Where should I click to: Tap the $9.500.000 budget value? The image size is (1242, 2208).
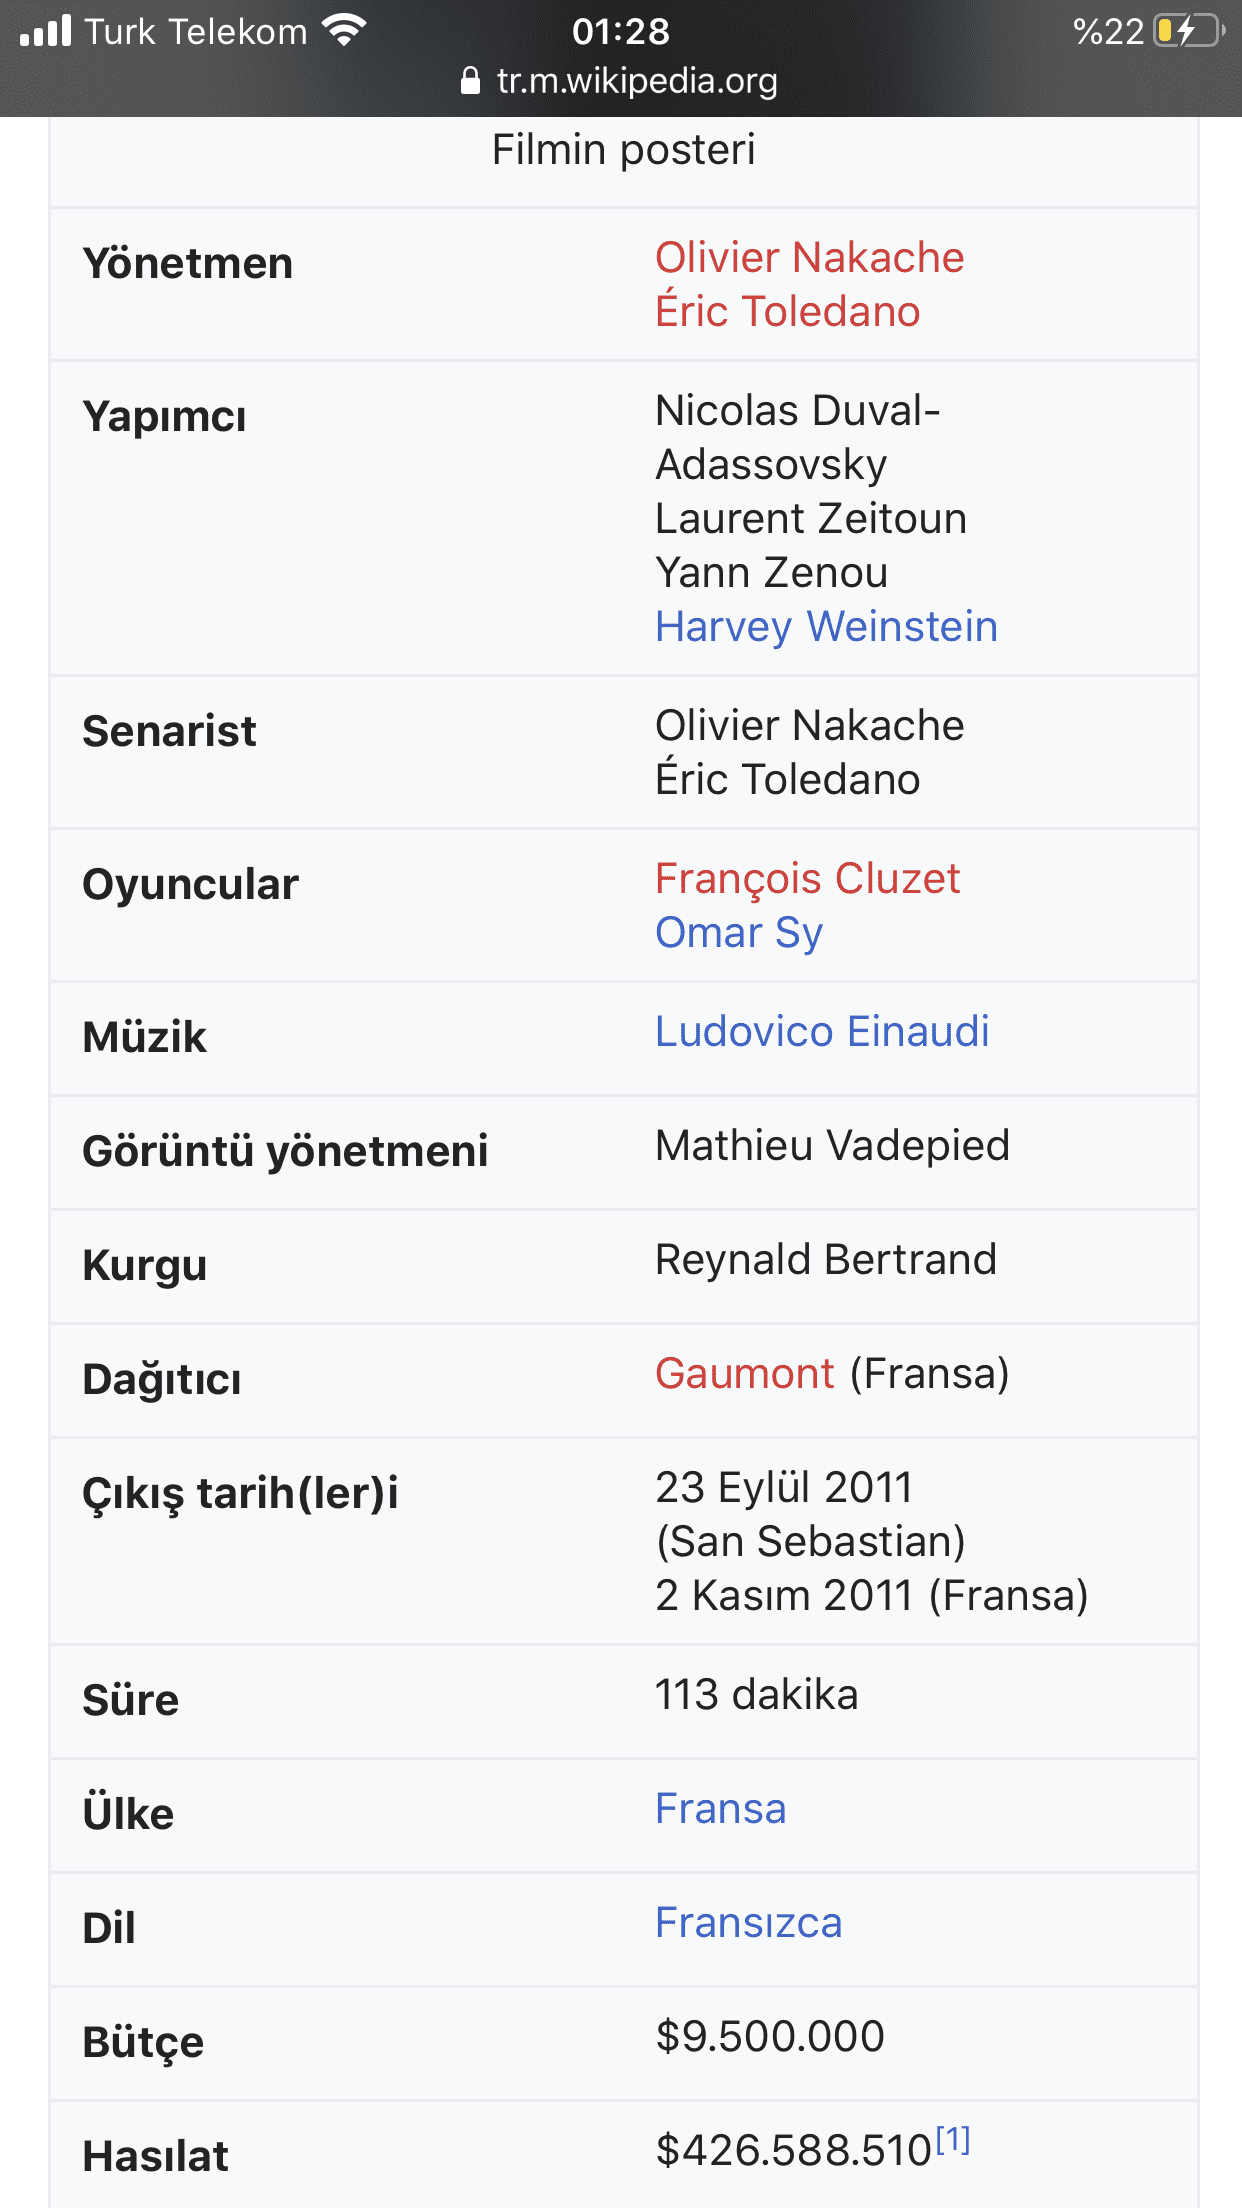coord(769,2036)
